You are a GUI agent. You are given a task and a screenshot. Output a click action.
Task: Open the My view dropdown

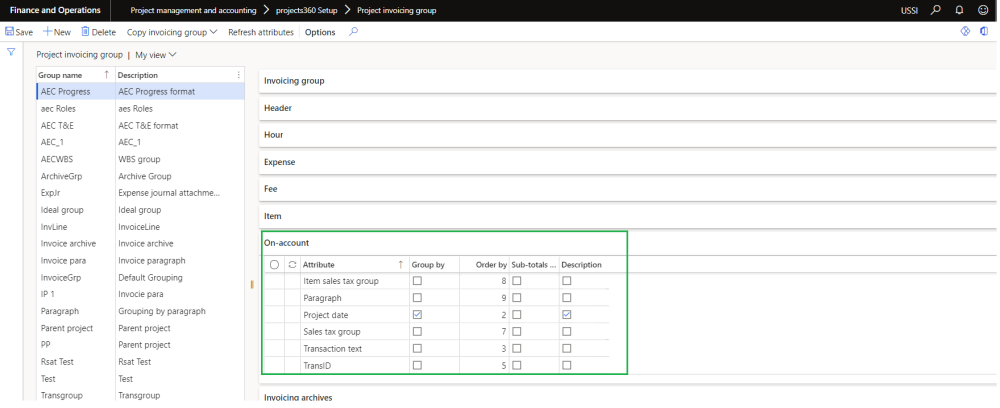[x=156, y=55]
